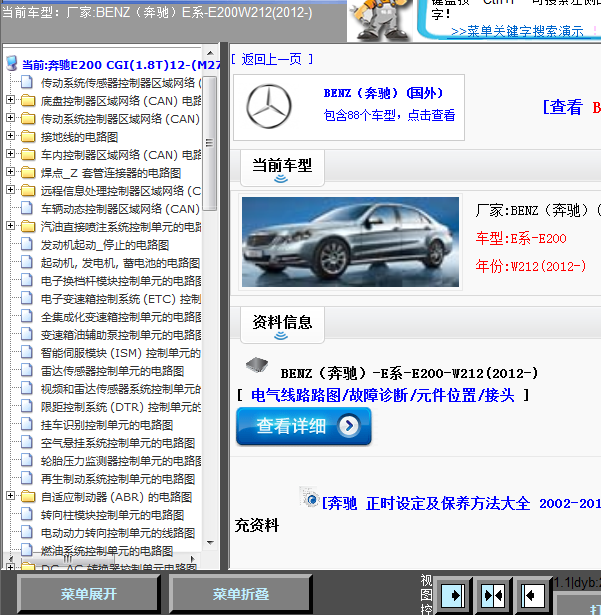Click folder icon of 自适应制动器 (ABR) 的电路图
Viewport: 601px width, 615px height.
point(28,497)
